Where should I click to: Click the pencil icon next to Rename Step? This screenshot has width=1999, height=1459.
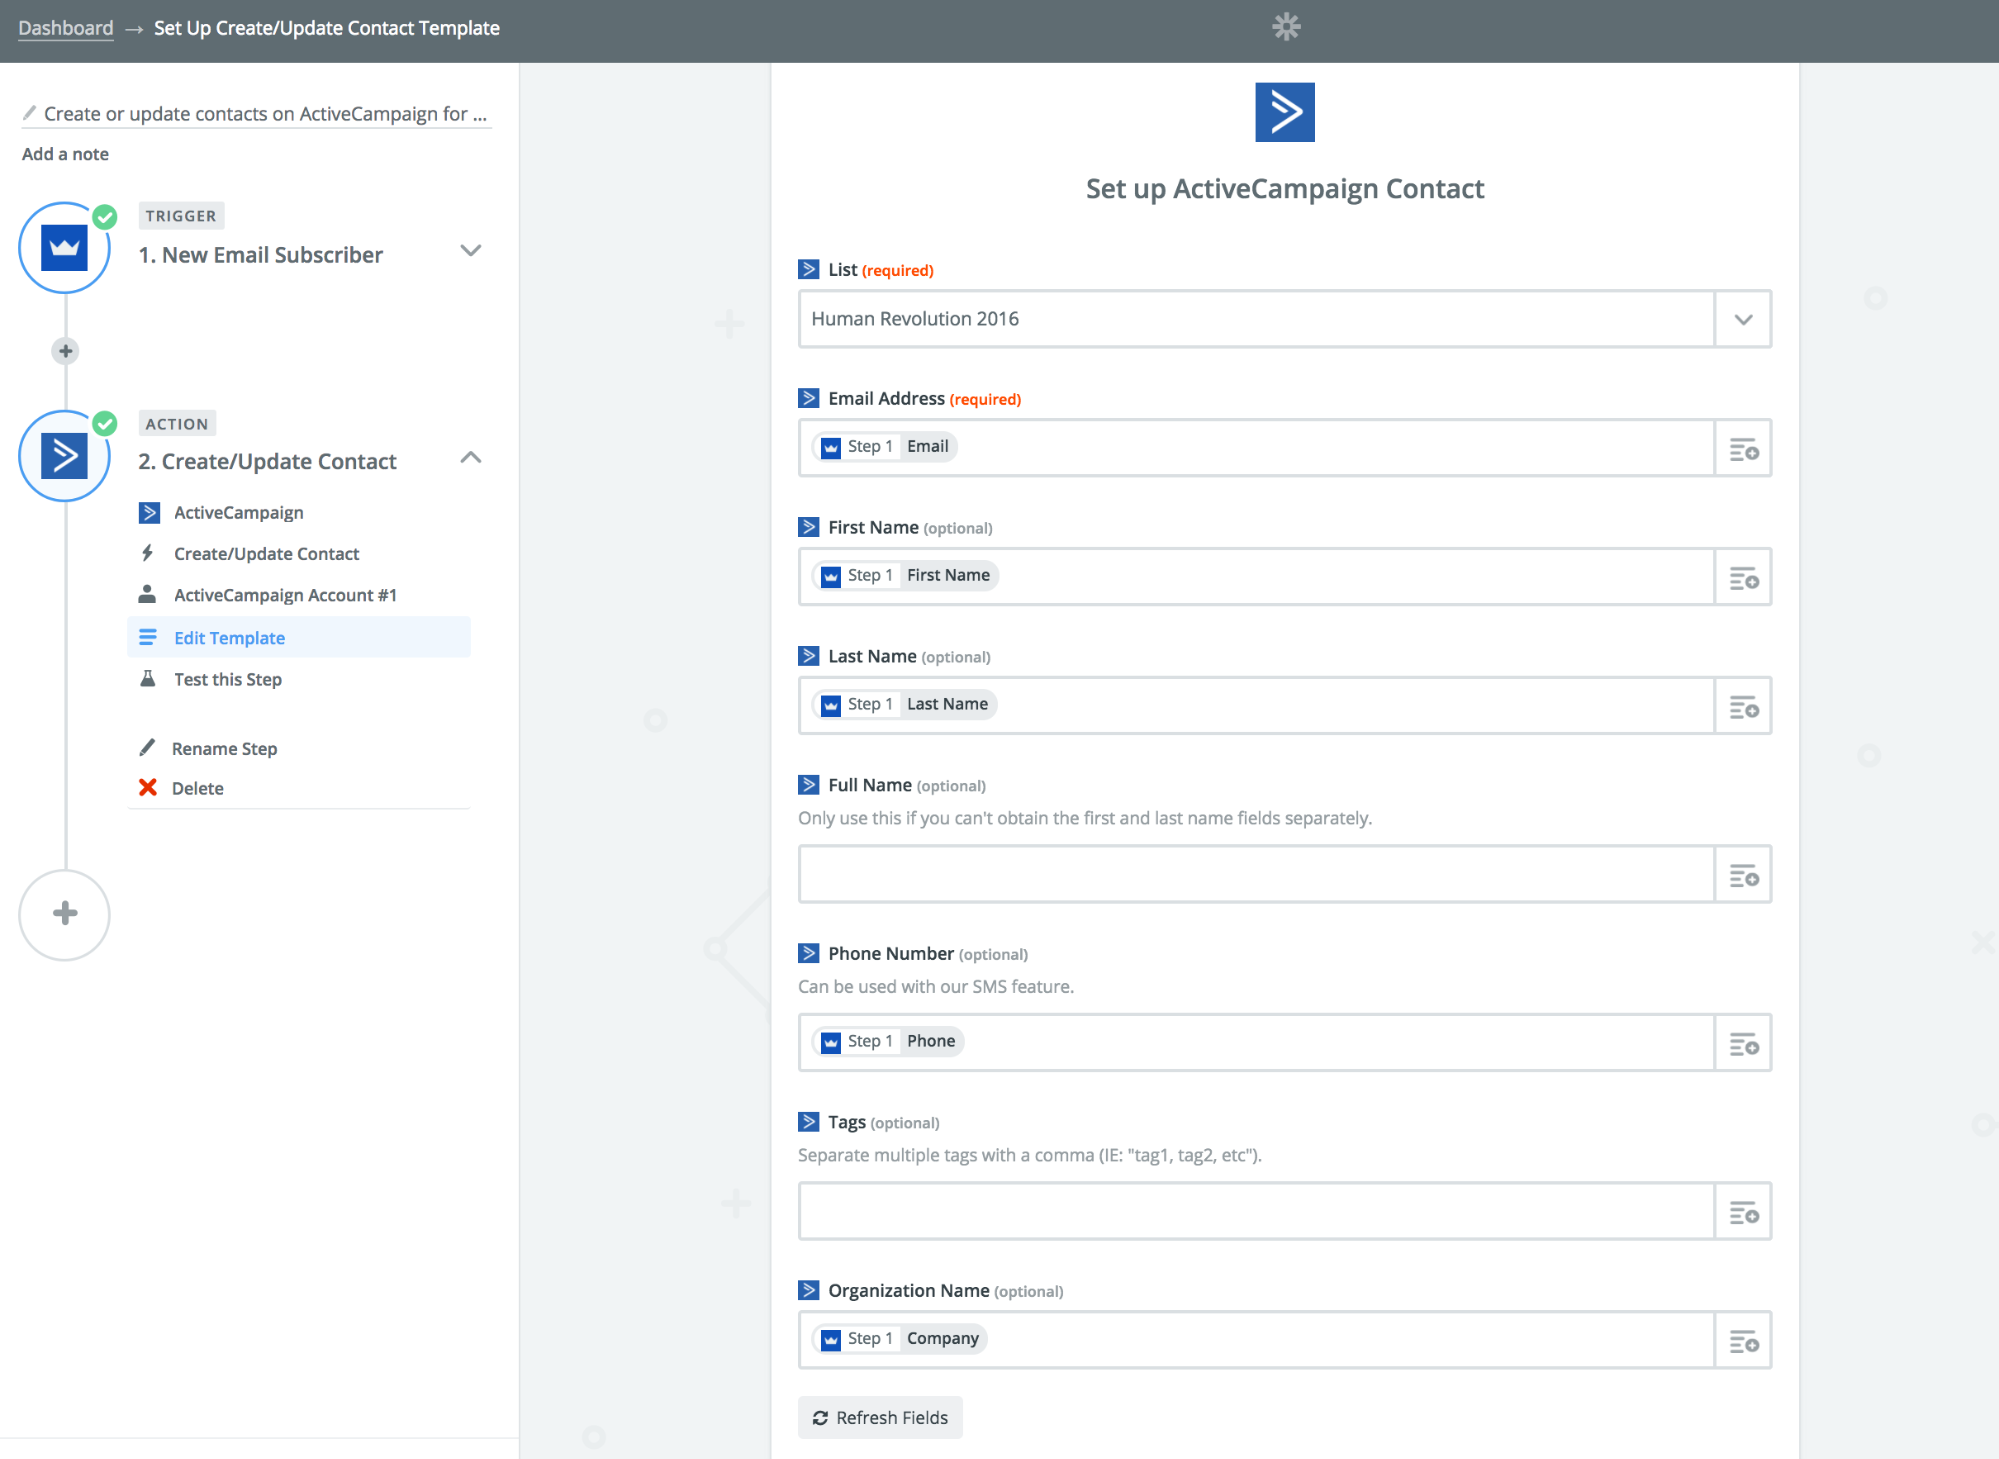click(x=147, y=748)
